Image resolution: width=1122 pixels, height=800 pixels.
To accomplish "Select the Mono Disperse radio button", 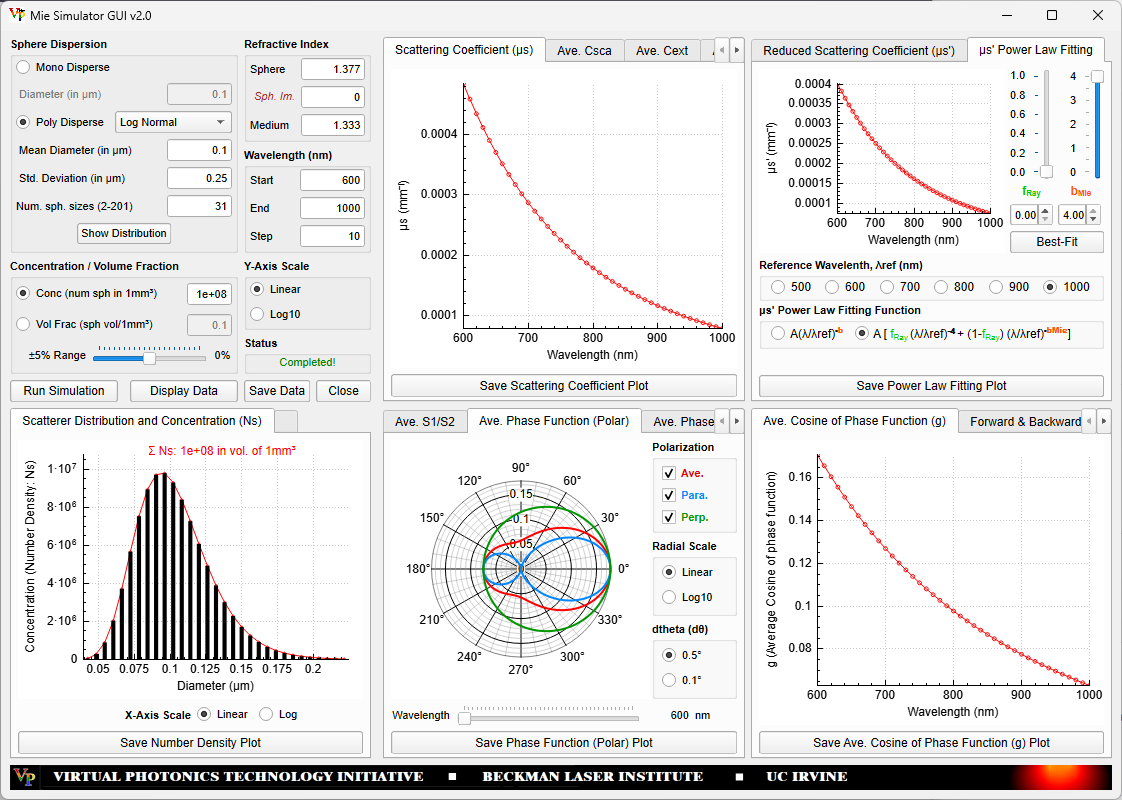I will click(x=24, y=67).
